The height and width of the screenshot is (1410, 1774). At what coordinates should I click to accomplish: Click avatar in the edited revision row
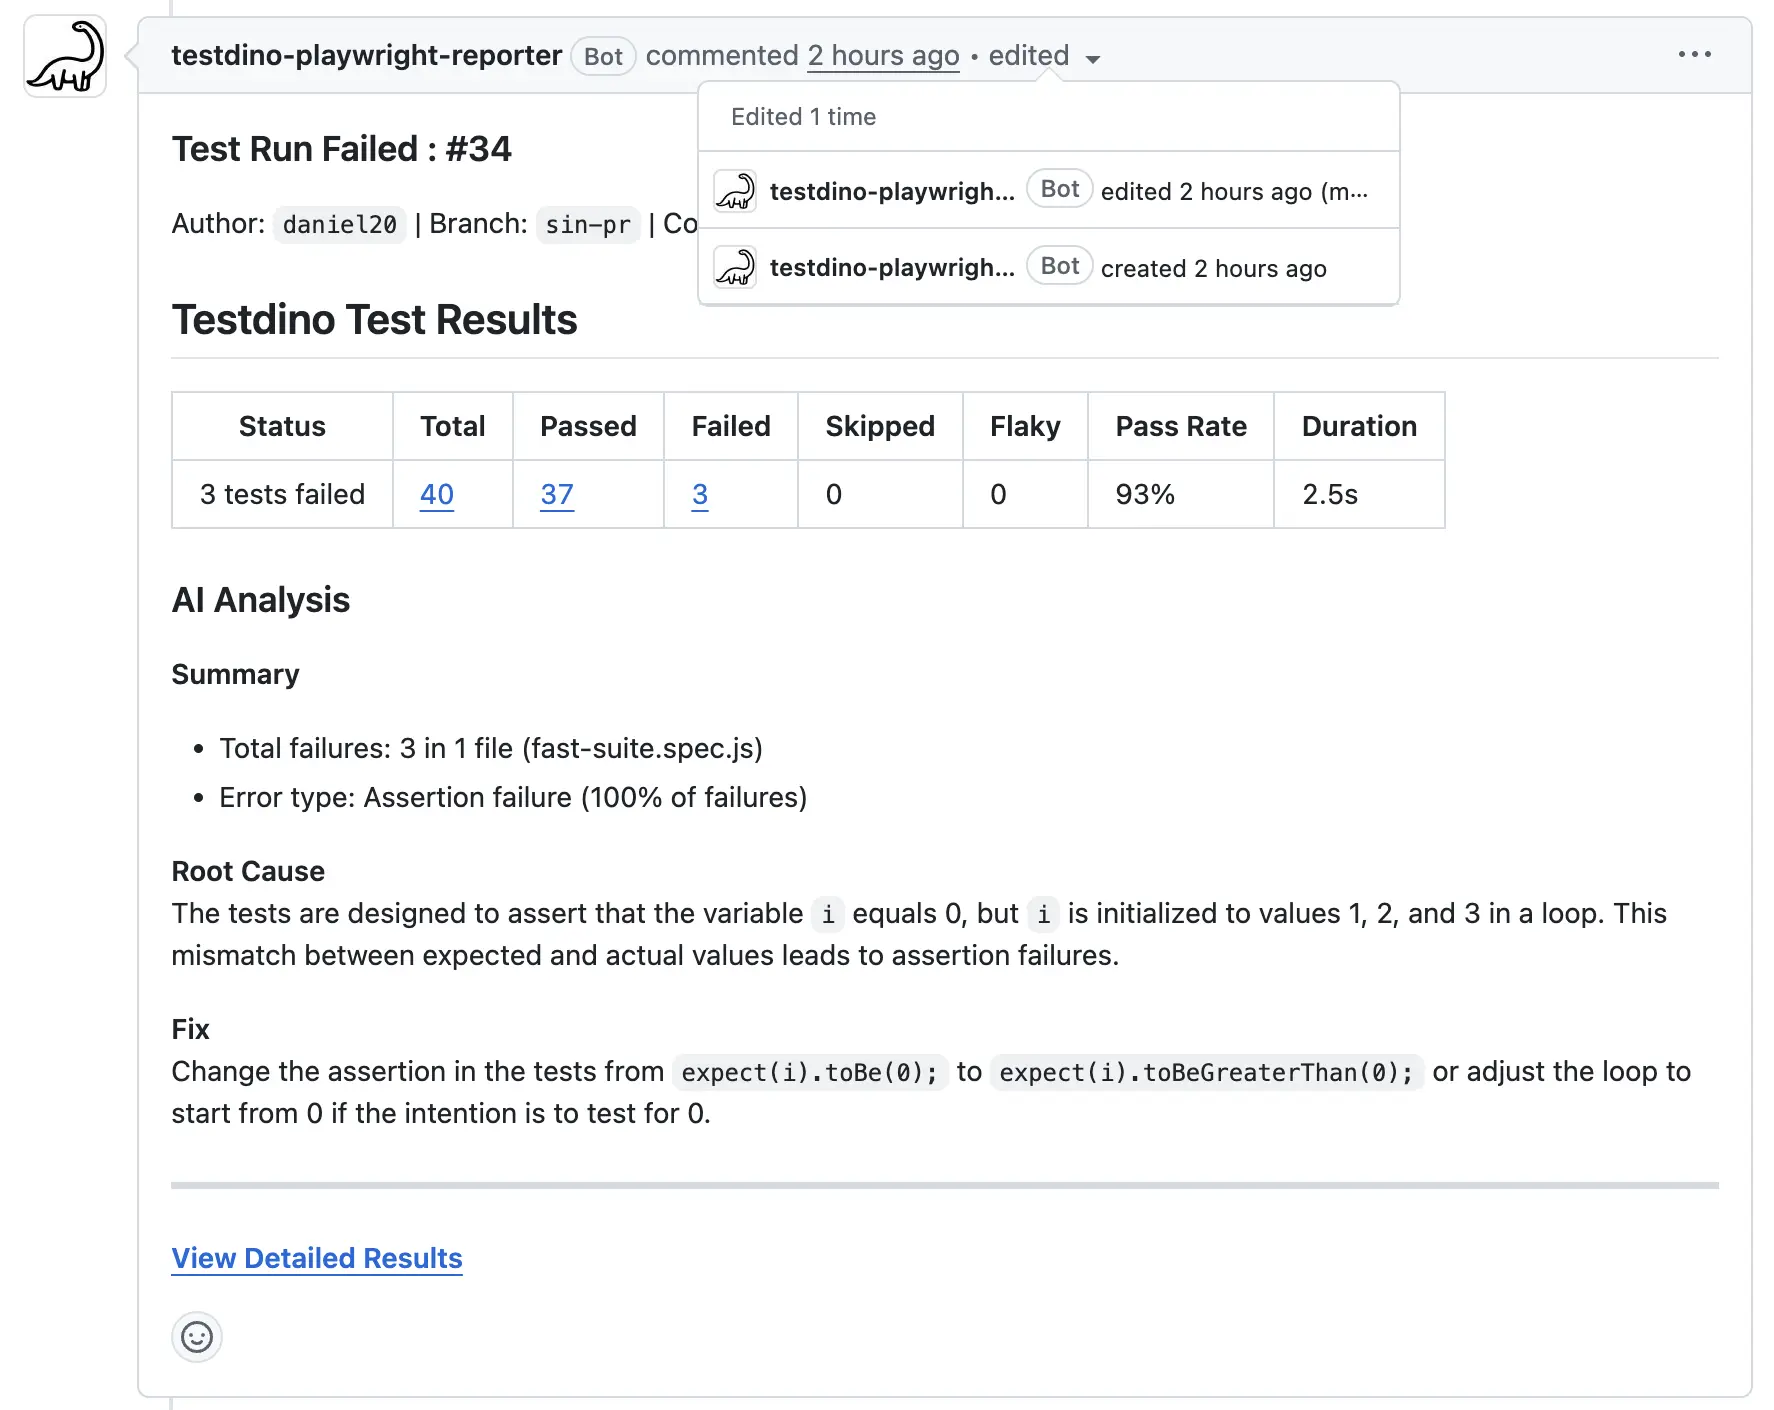(735, 190)
